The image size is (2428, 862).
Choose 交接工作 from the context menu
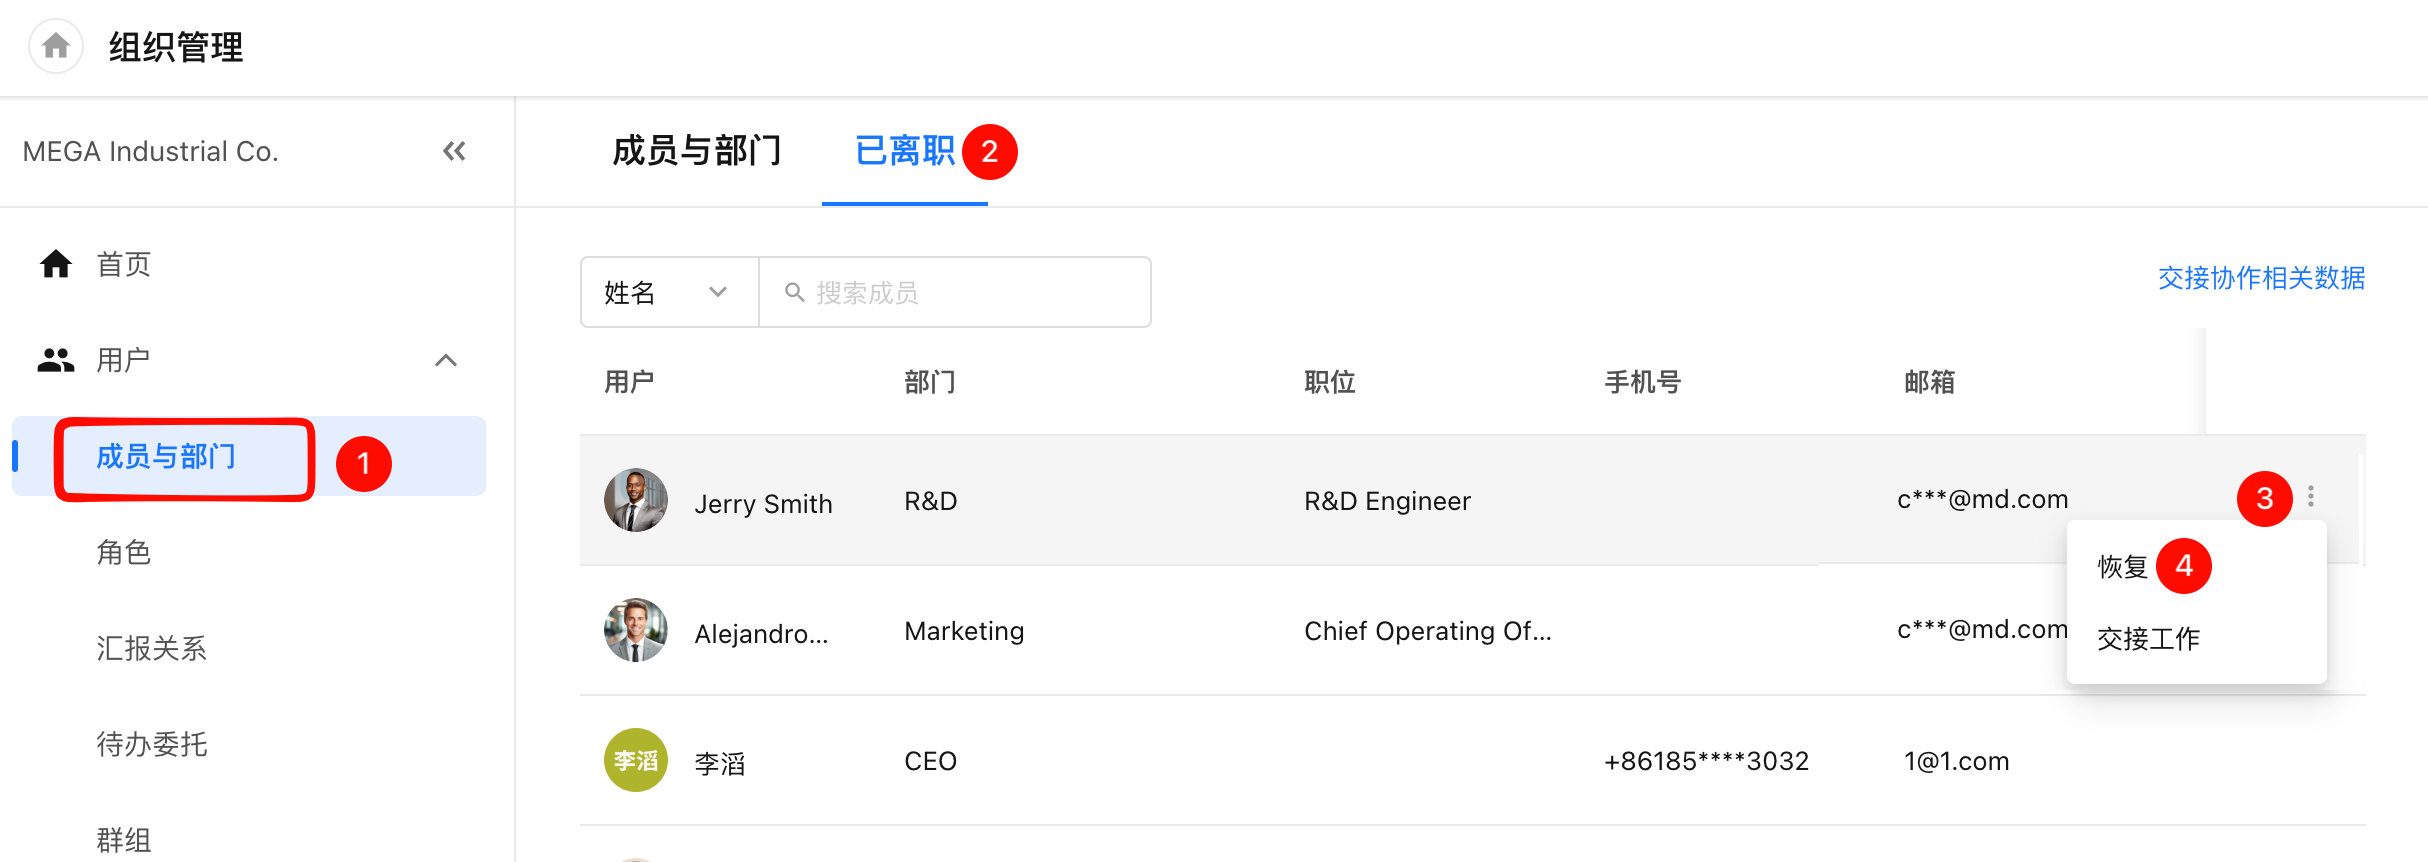tap(2148, 638)
